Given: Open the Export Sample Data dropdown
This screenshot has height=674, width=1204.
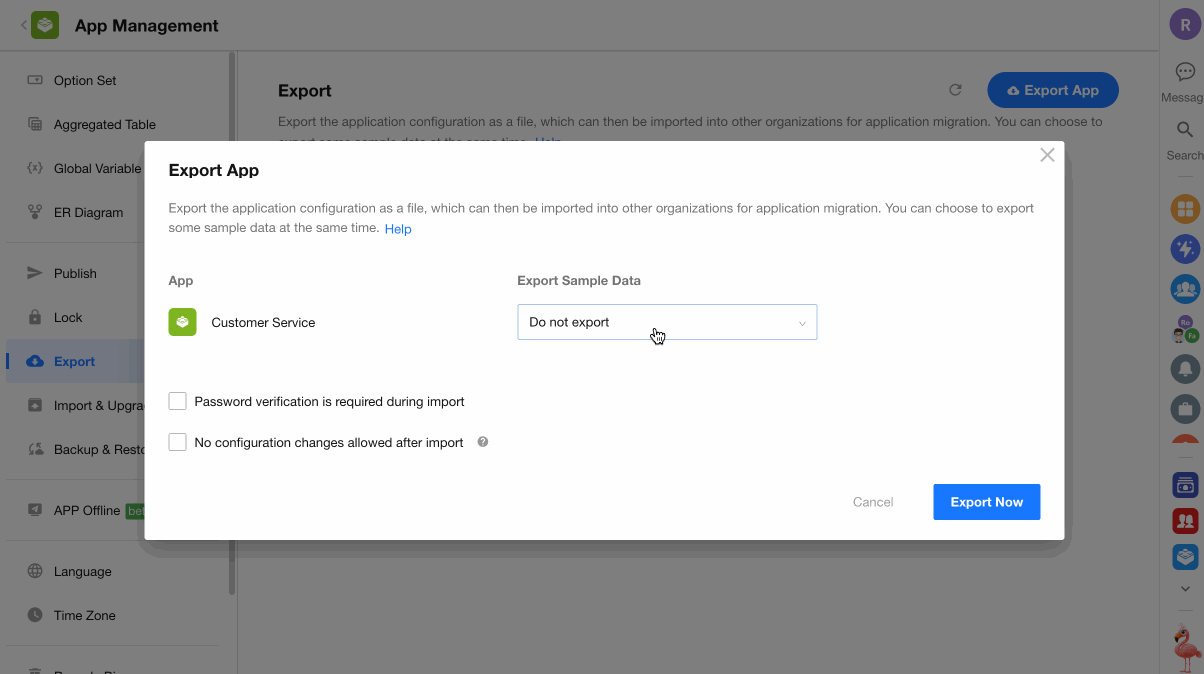Looking at the screenshot, I should (667, 322).
